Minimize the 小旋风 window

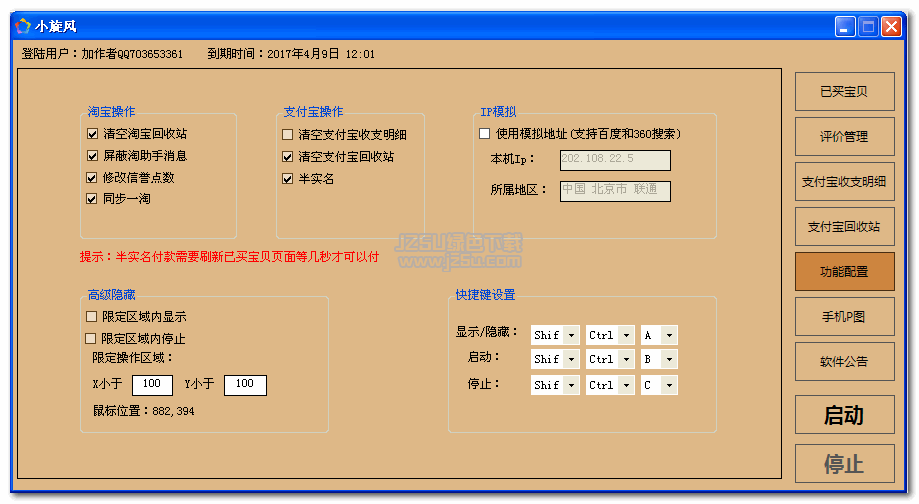tap(845, 27)
